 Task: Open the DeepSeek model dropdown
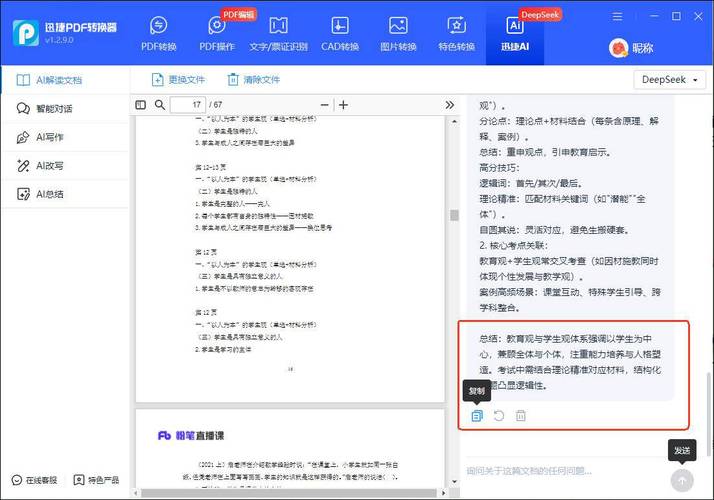(x=669, y=80)
